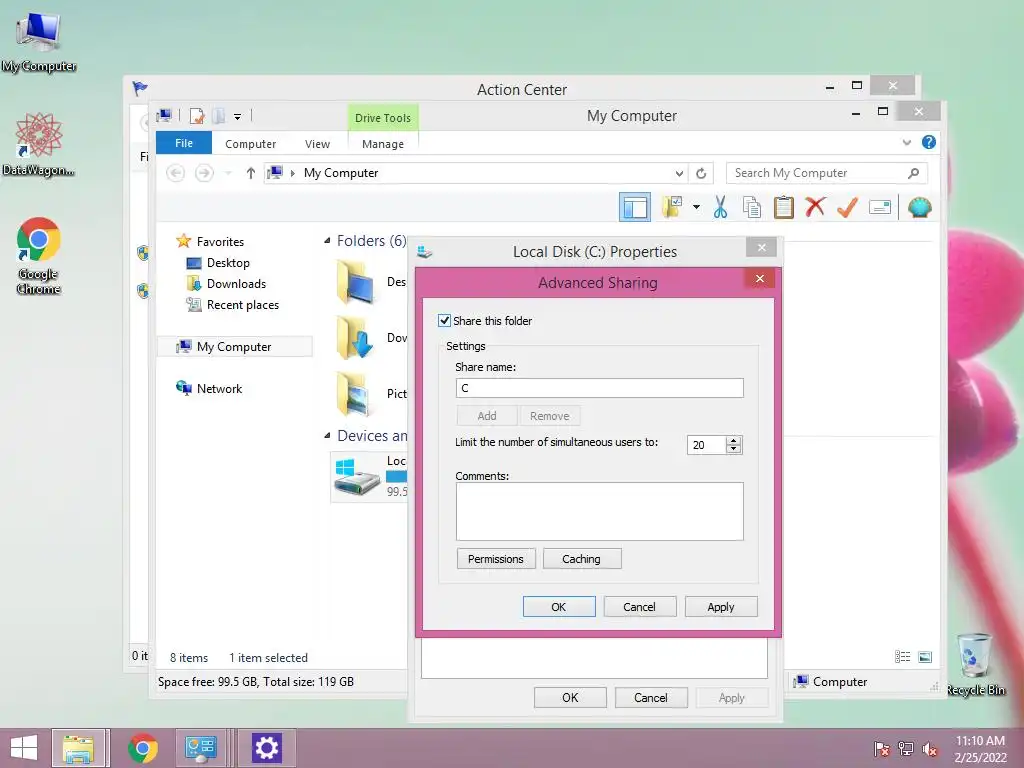Screen dimensions: 1024x768
Task: Open DataWagon desktop shortcut
Action: point(39,144)
